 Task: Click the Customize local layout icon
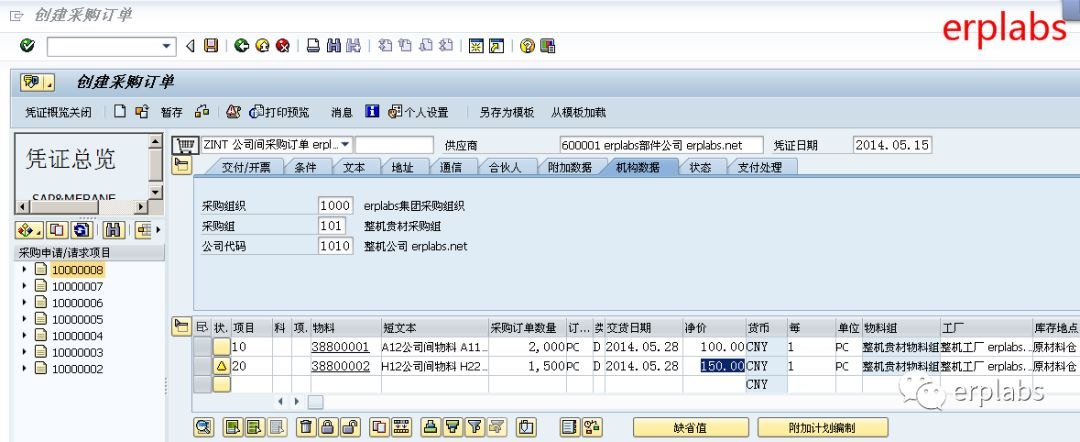point(548,46)
